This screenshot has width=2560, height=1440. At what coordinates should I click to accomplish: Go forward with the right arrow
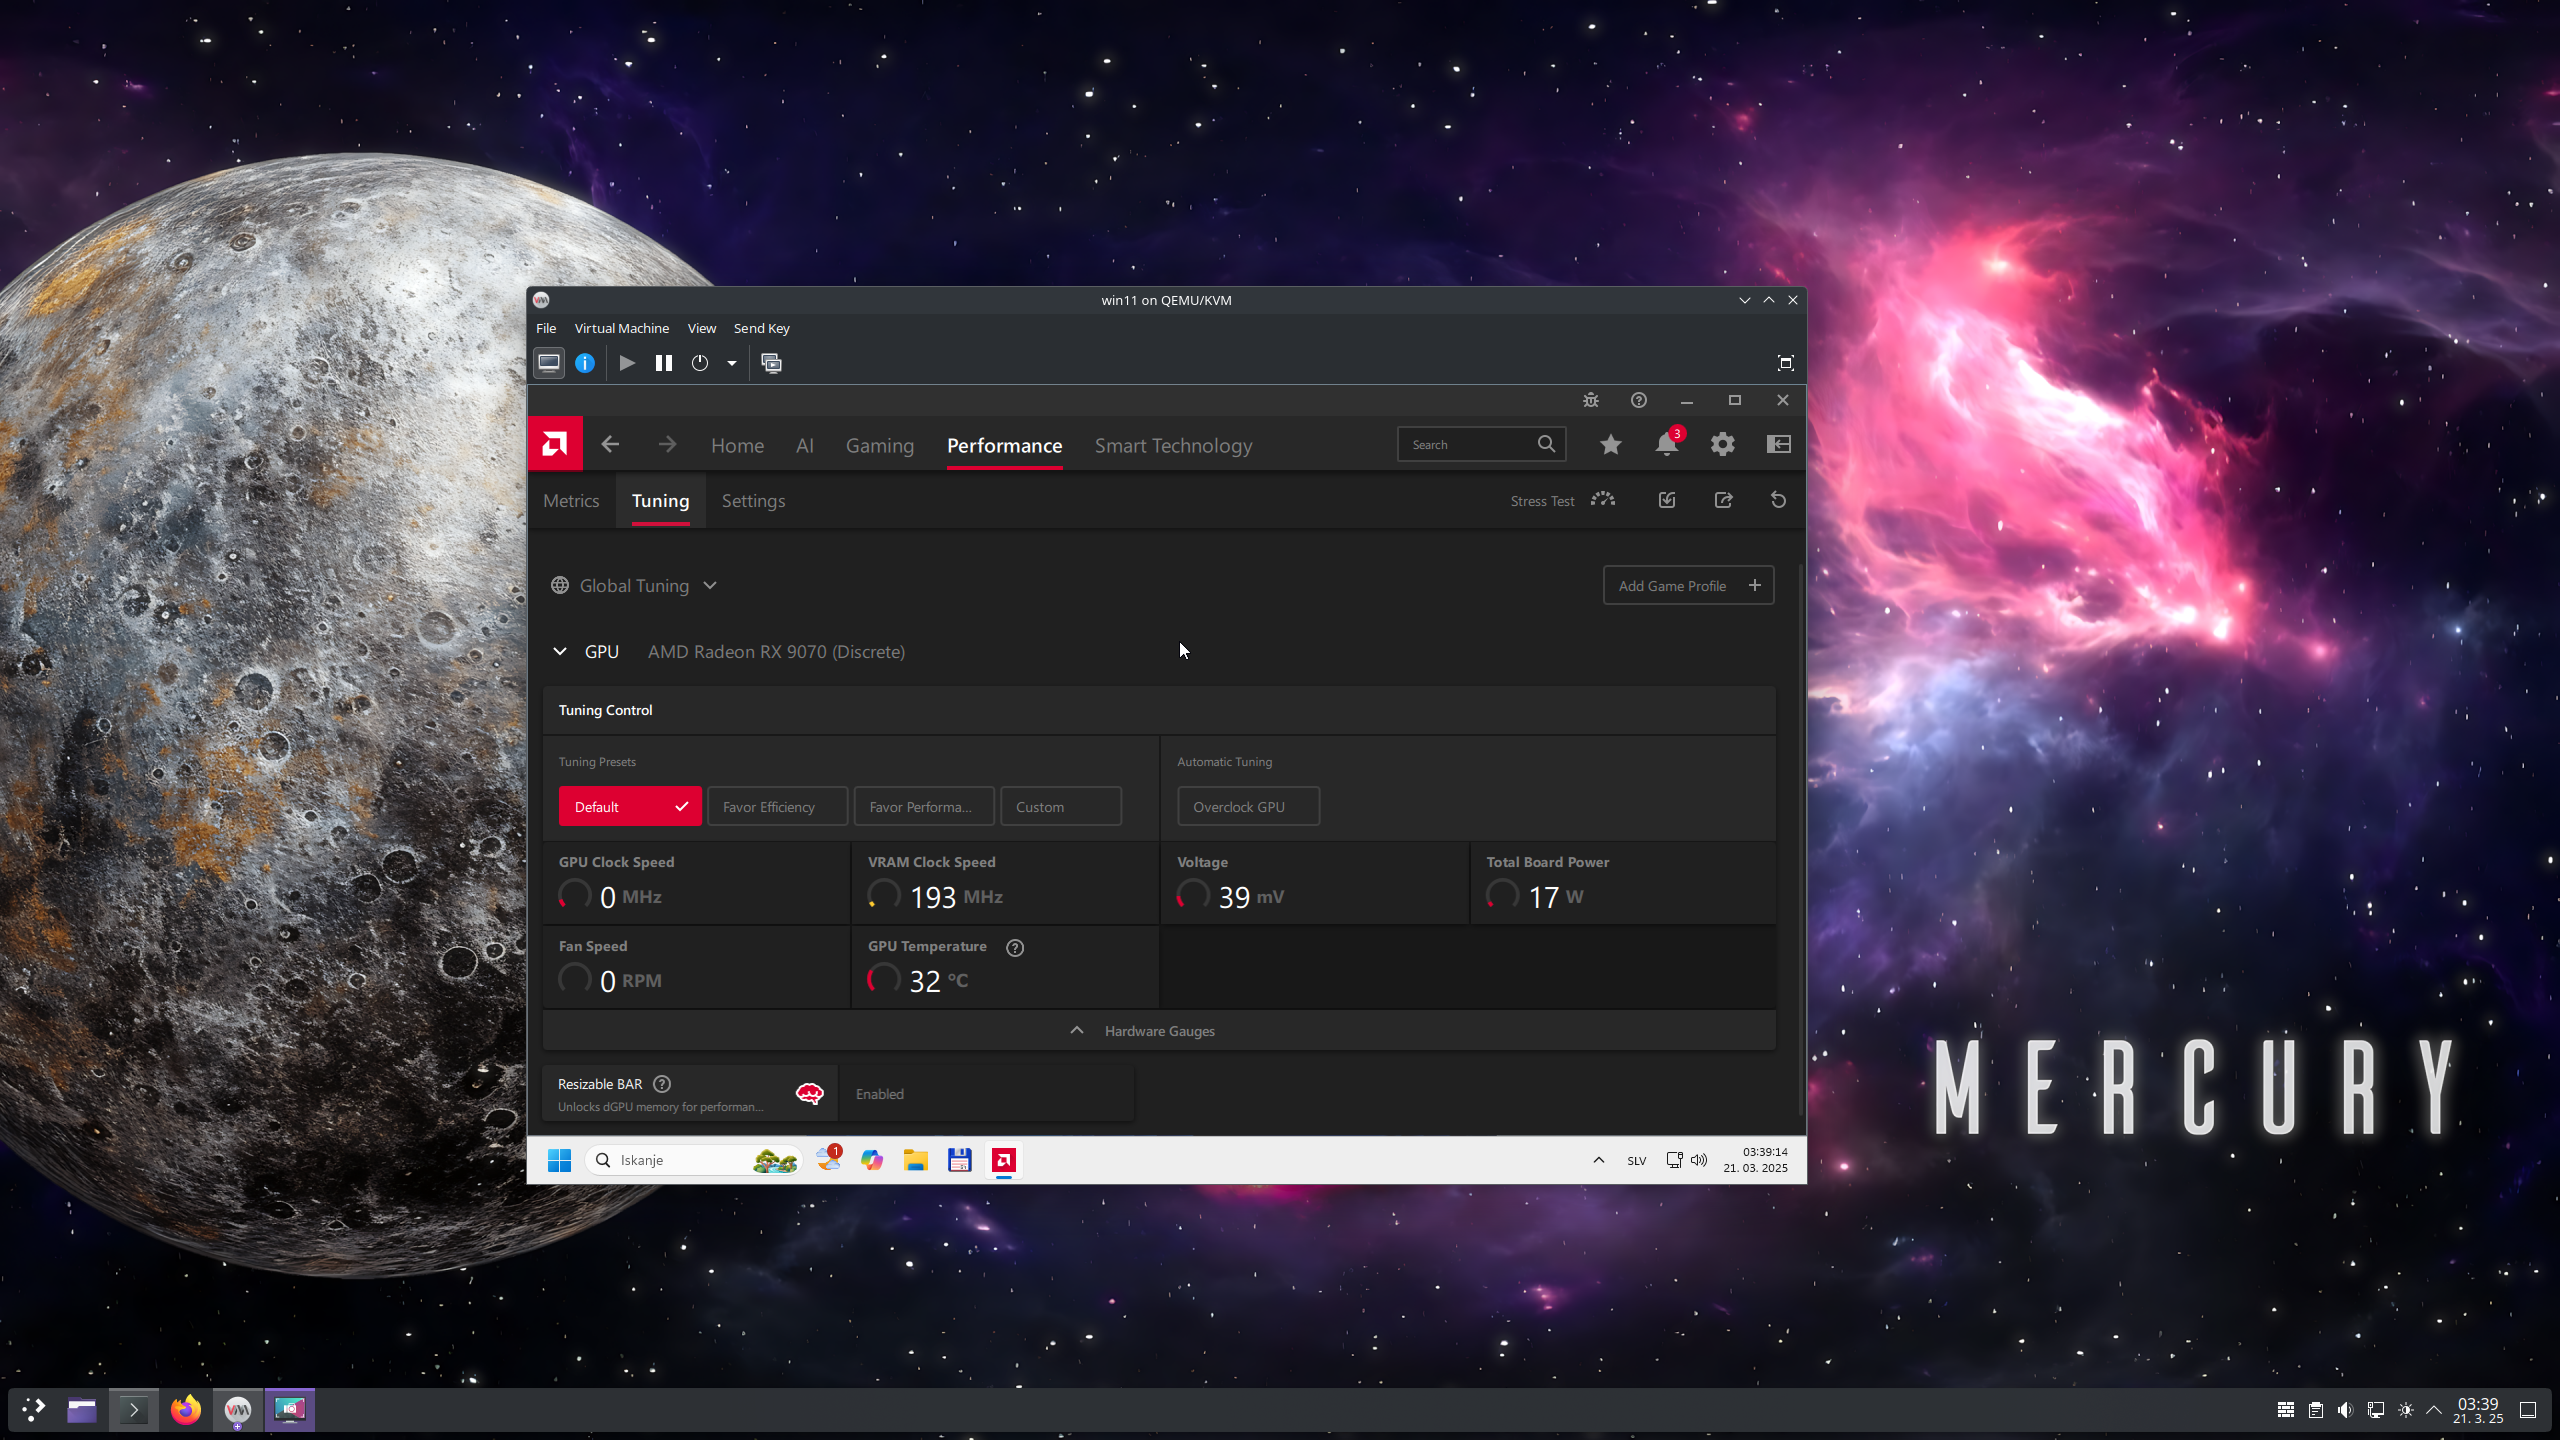tap(667, 444)
